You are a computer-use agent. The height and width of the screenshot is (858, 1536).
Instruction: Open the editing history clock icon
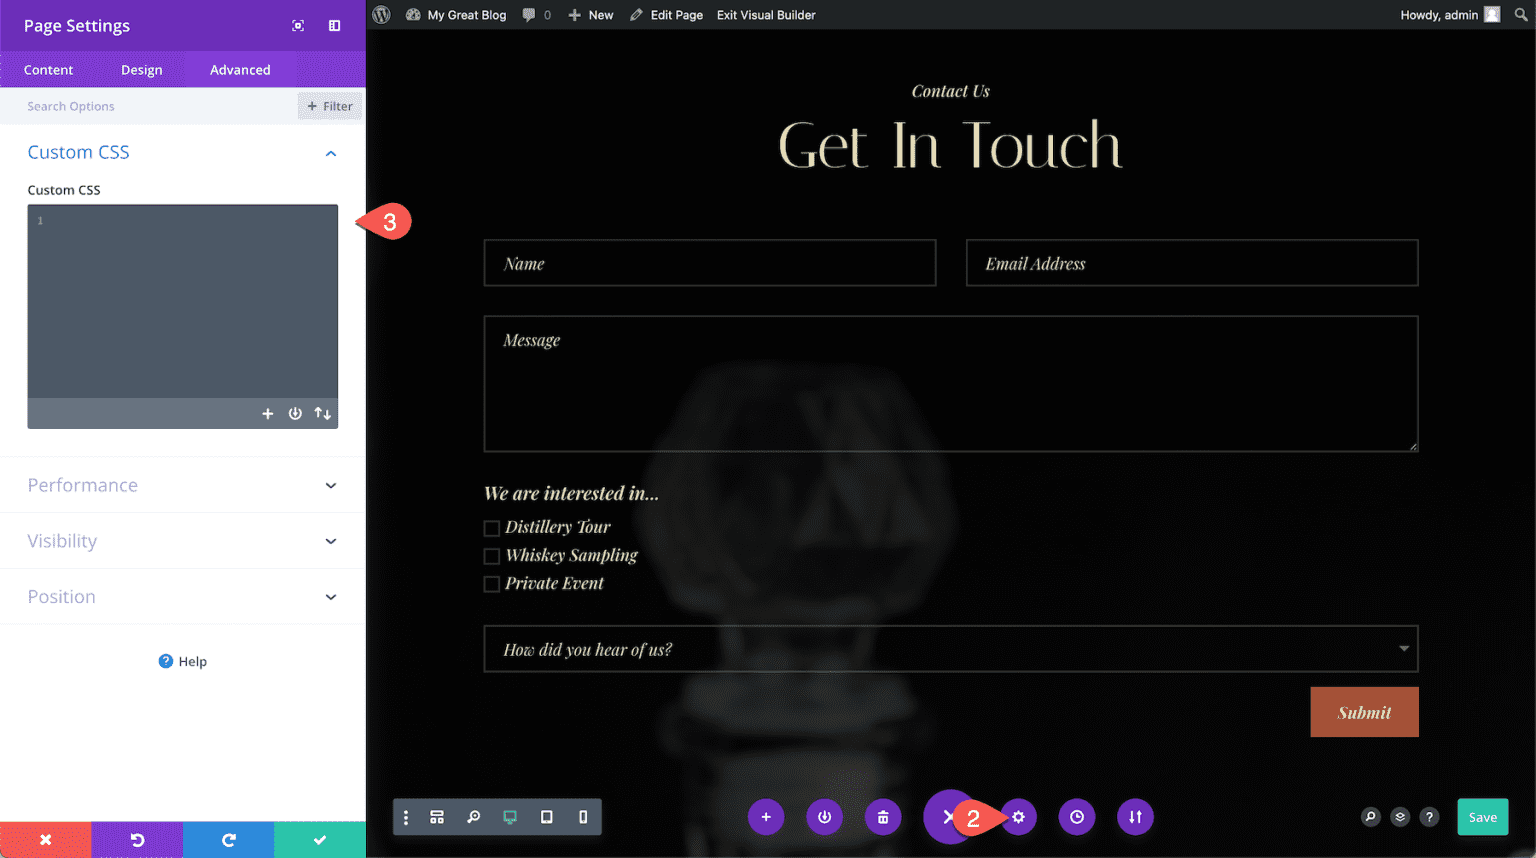pos(1077,817)
